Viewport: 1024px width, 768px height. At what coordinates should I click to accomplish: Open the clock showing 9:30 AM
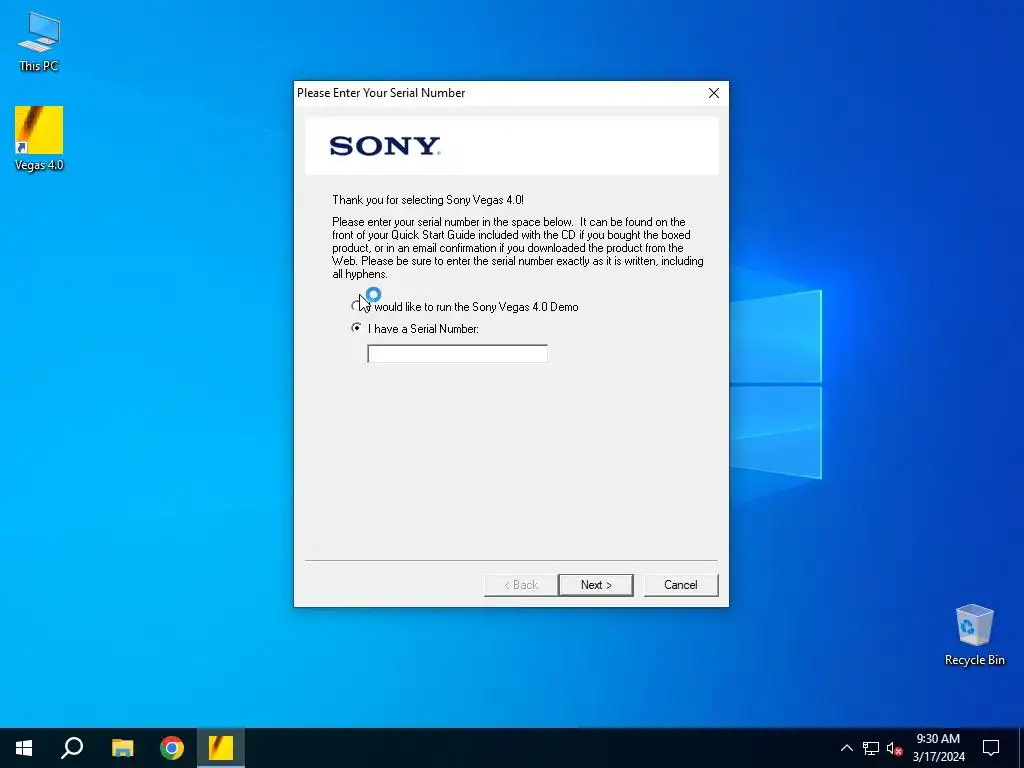(938, 748)
